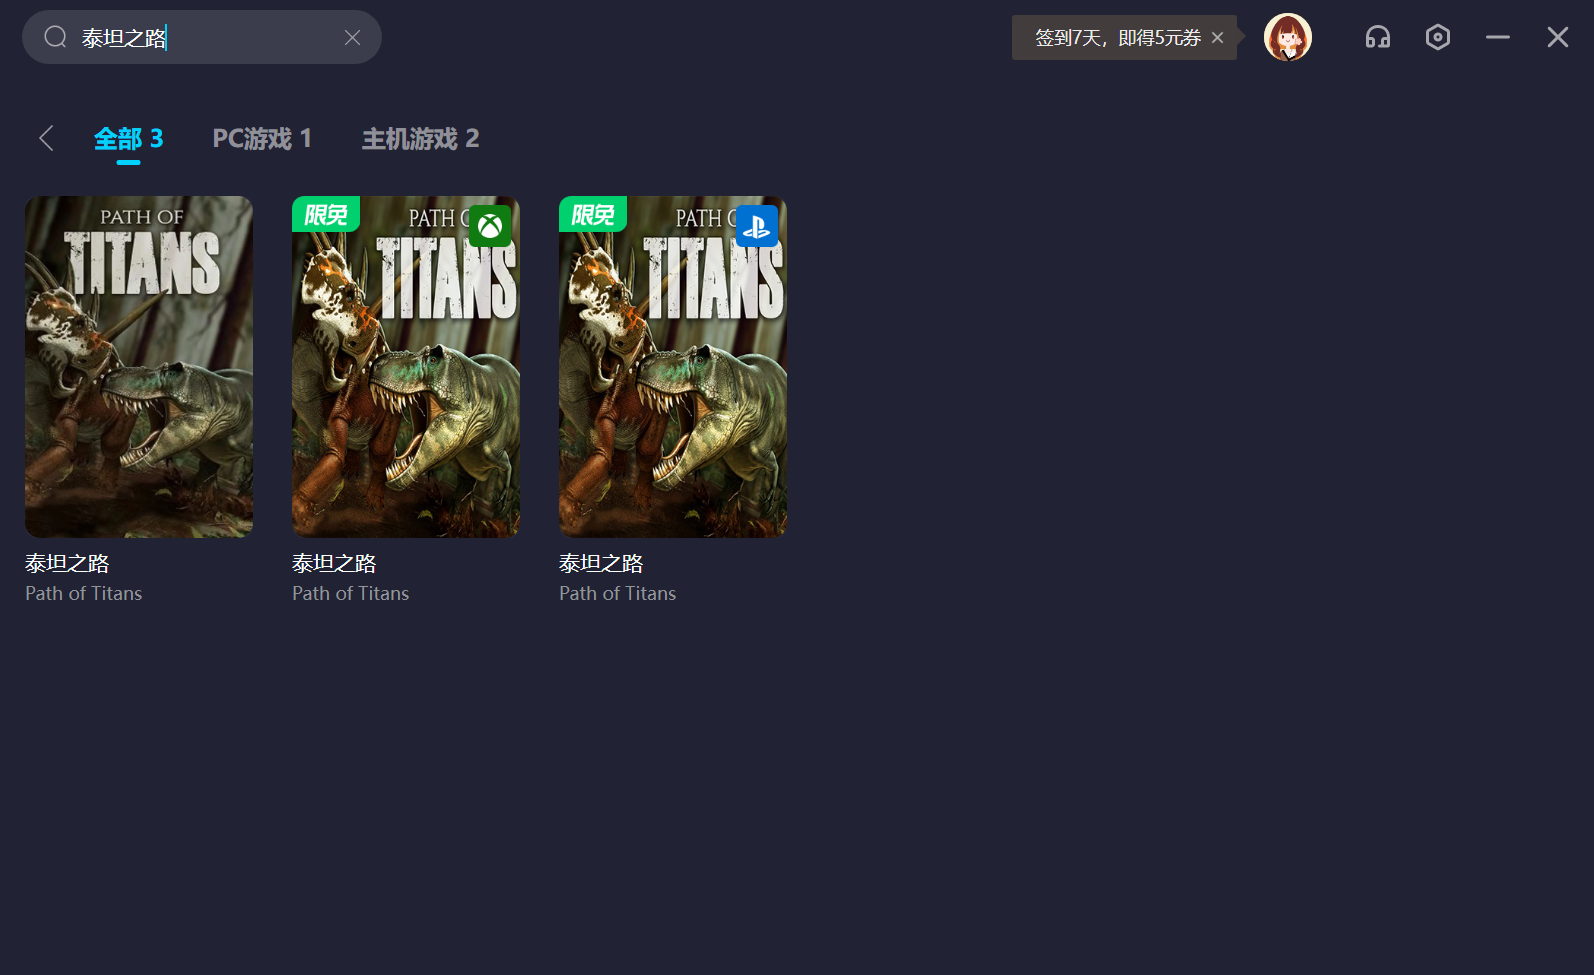Click the search magnifier icon
This screenshot has width=1594, height=975.
pyautogui.click(x=55, y=37)
